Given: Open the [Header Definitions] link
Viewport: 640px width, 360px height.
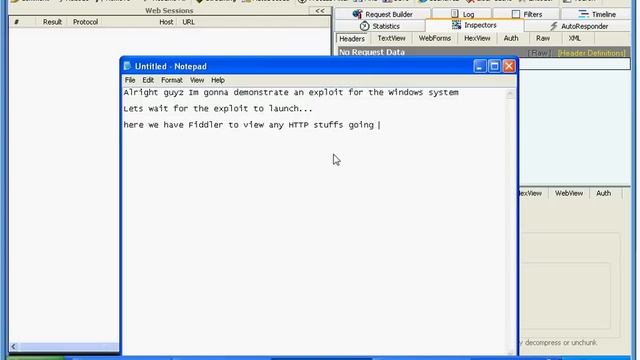Looking at the screenshot, I should [591, 53].
